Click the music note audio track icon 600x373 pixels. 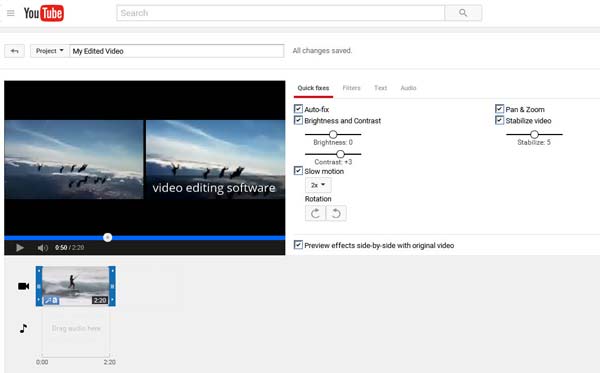[23, 328]
